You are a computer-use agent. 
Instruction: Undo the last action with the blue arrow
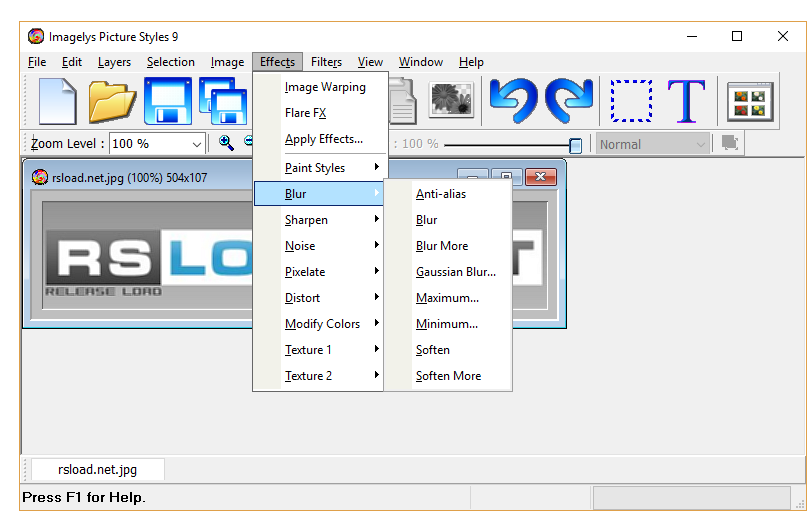pyautogui.click(x=513, y=100)
